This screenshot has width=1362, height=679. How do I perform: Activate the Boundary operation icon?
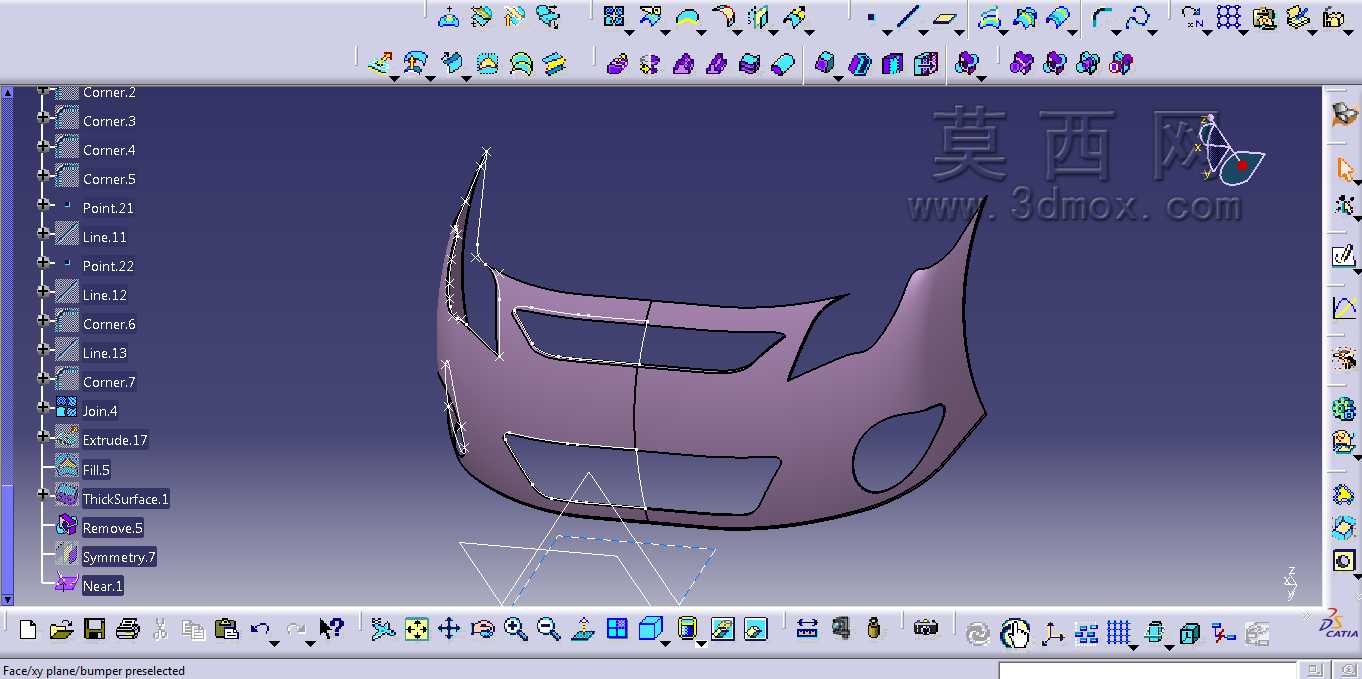coord(687,16)
